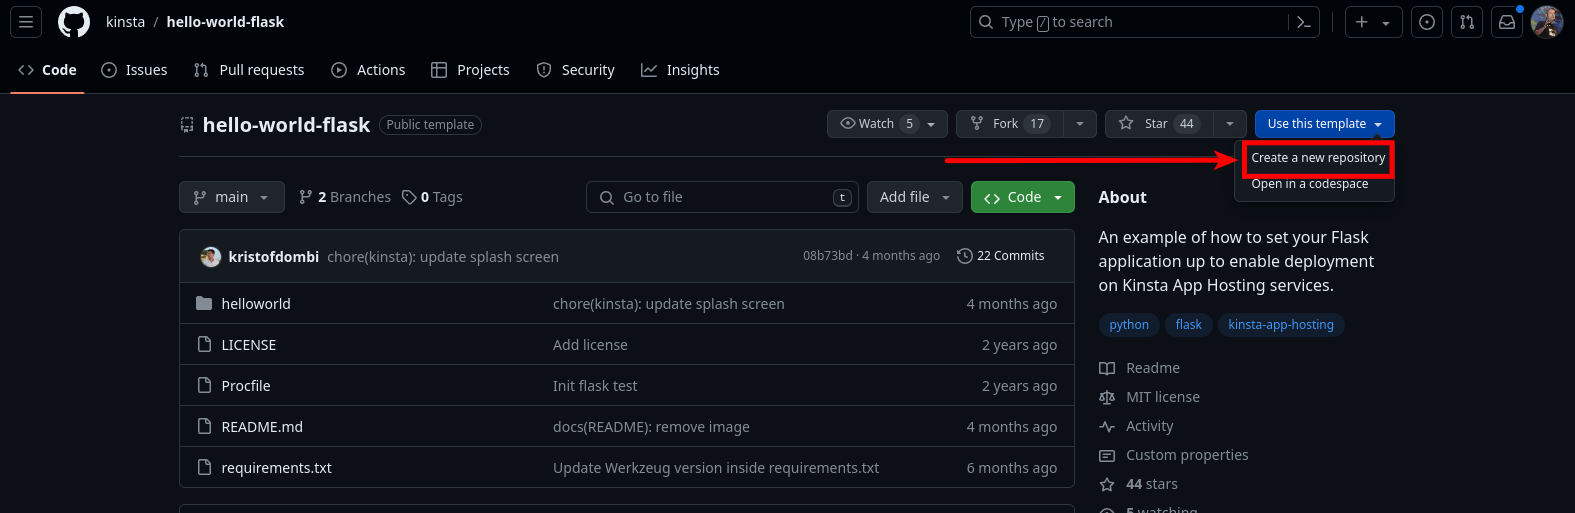Select Create a new repository option
Image resolution: width=1575 pixels, height=513 pixels.
tap(1317, 158)
